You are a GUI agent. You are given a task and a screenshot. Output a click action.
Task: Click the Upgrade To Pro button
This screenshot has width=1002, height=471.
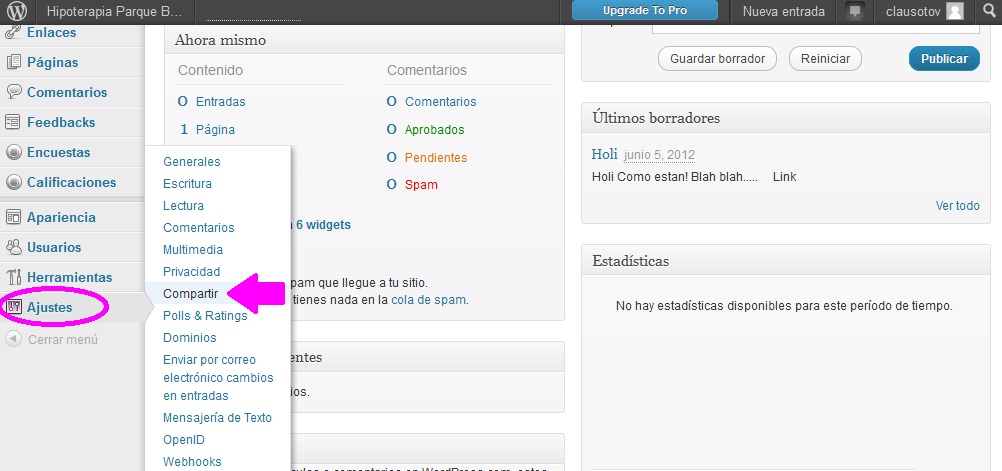(x=645, y=12)
